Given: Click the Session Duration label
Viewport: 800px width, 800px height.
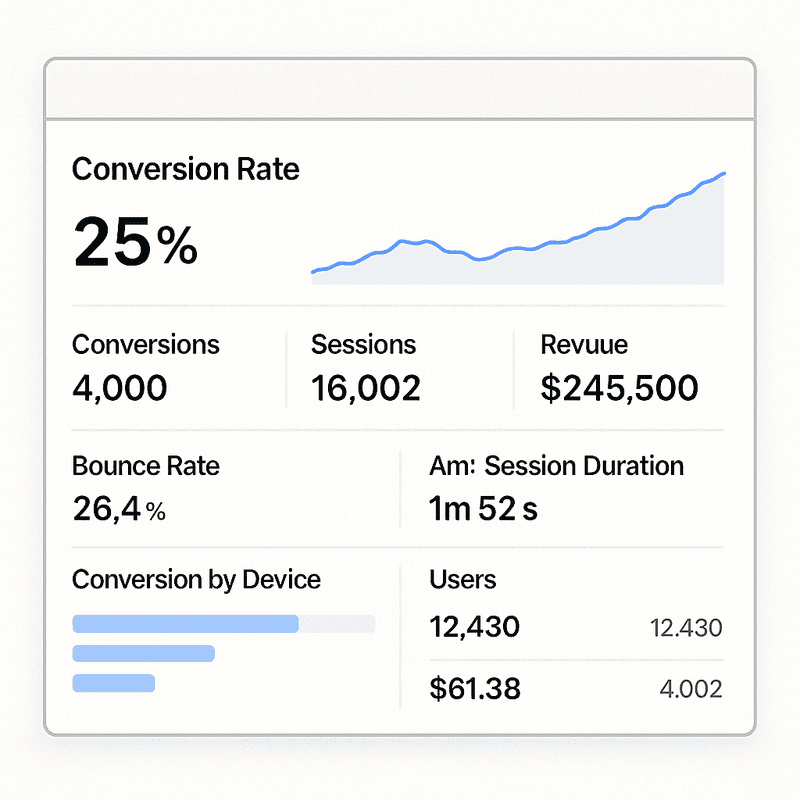Looking at the screenshot, I should tap(556, 466).
